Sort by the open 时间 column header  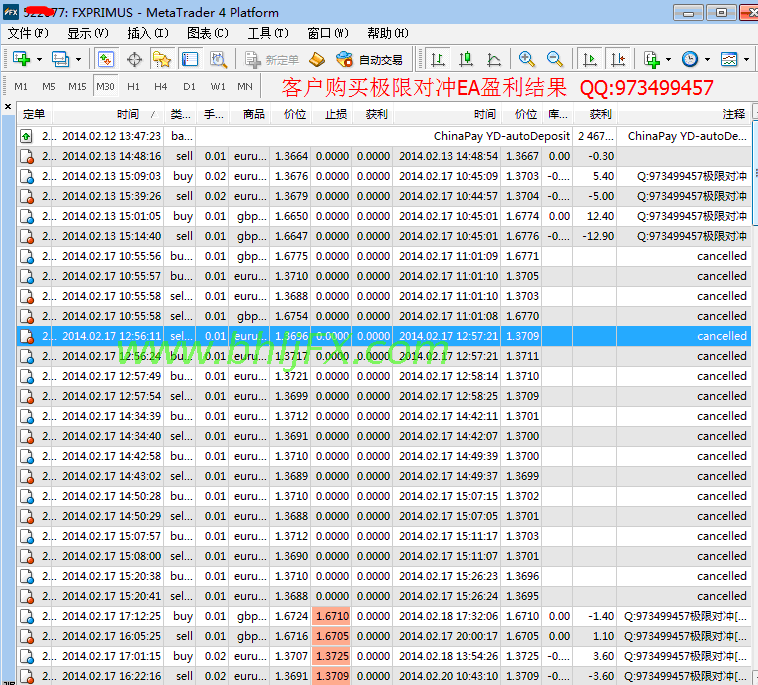point(108,114)
